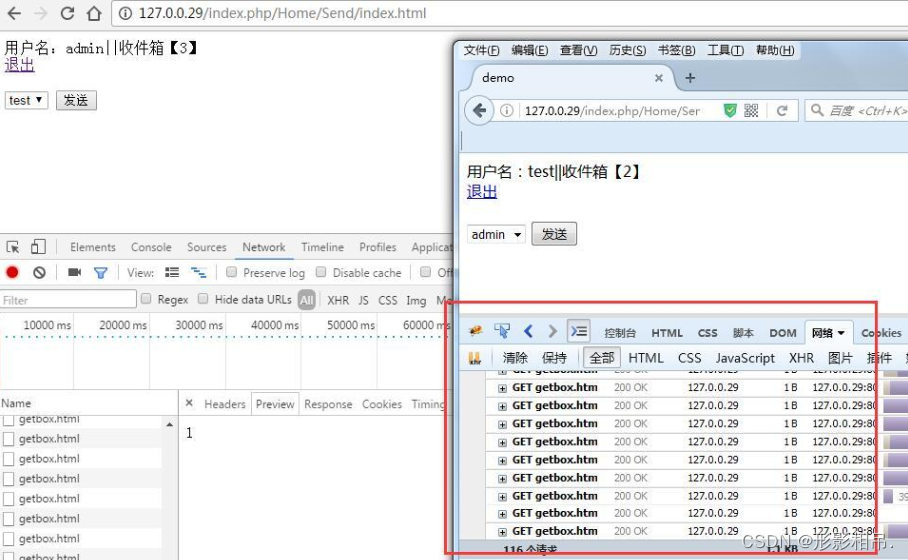Click Chrome forward arrow button
Screen dimensions: 908x560
point(41,13)
